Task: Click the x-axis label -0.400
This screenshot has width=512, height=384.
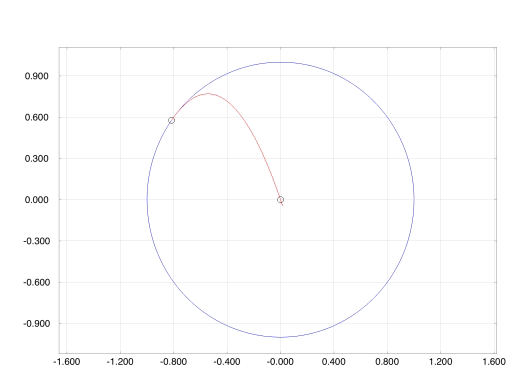Action: [227, 362]
